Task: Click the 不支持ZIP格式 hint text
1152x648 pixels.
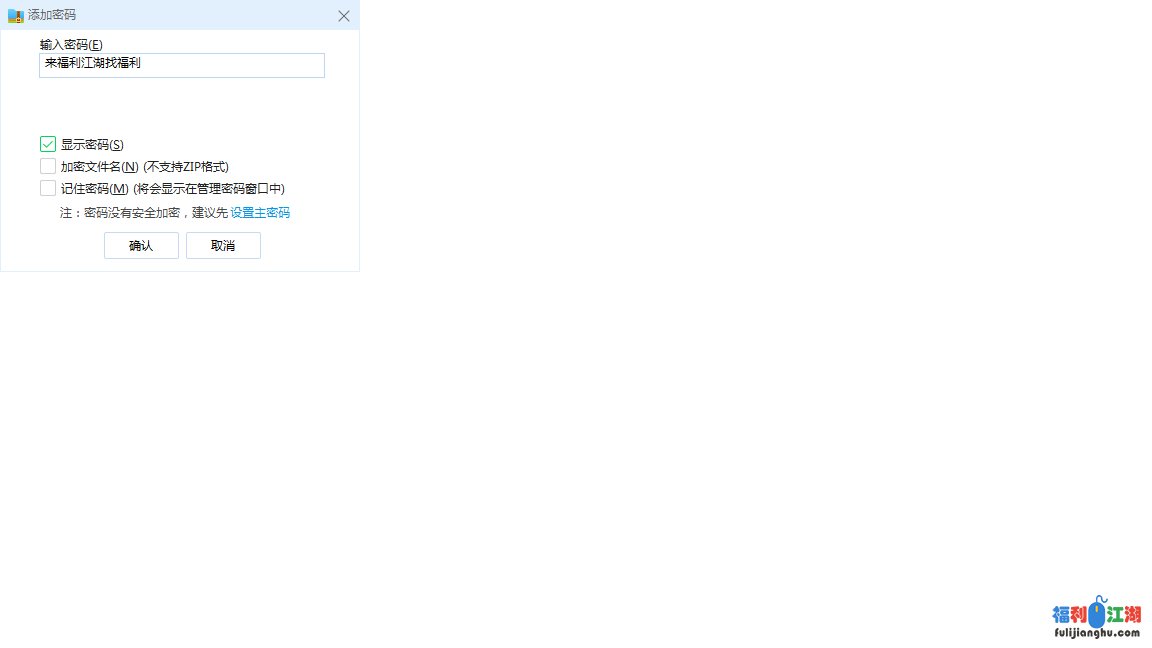Action: point(186,167)
